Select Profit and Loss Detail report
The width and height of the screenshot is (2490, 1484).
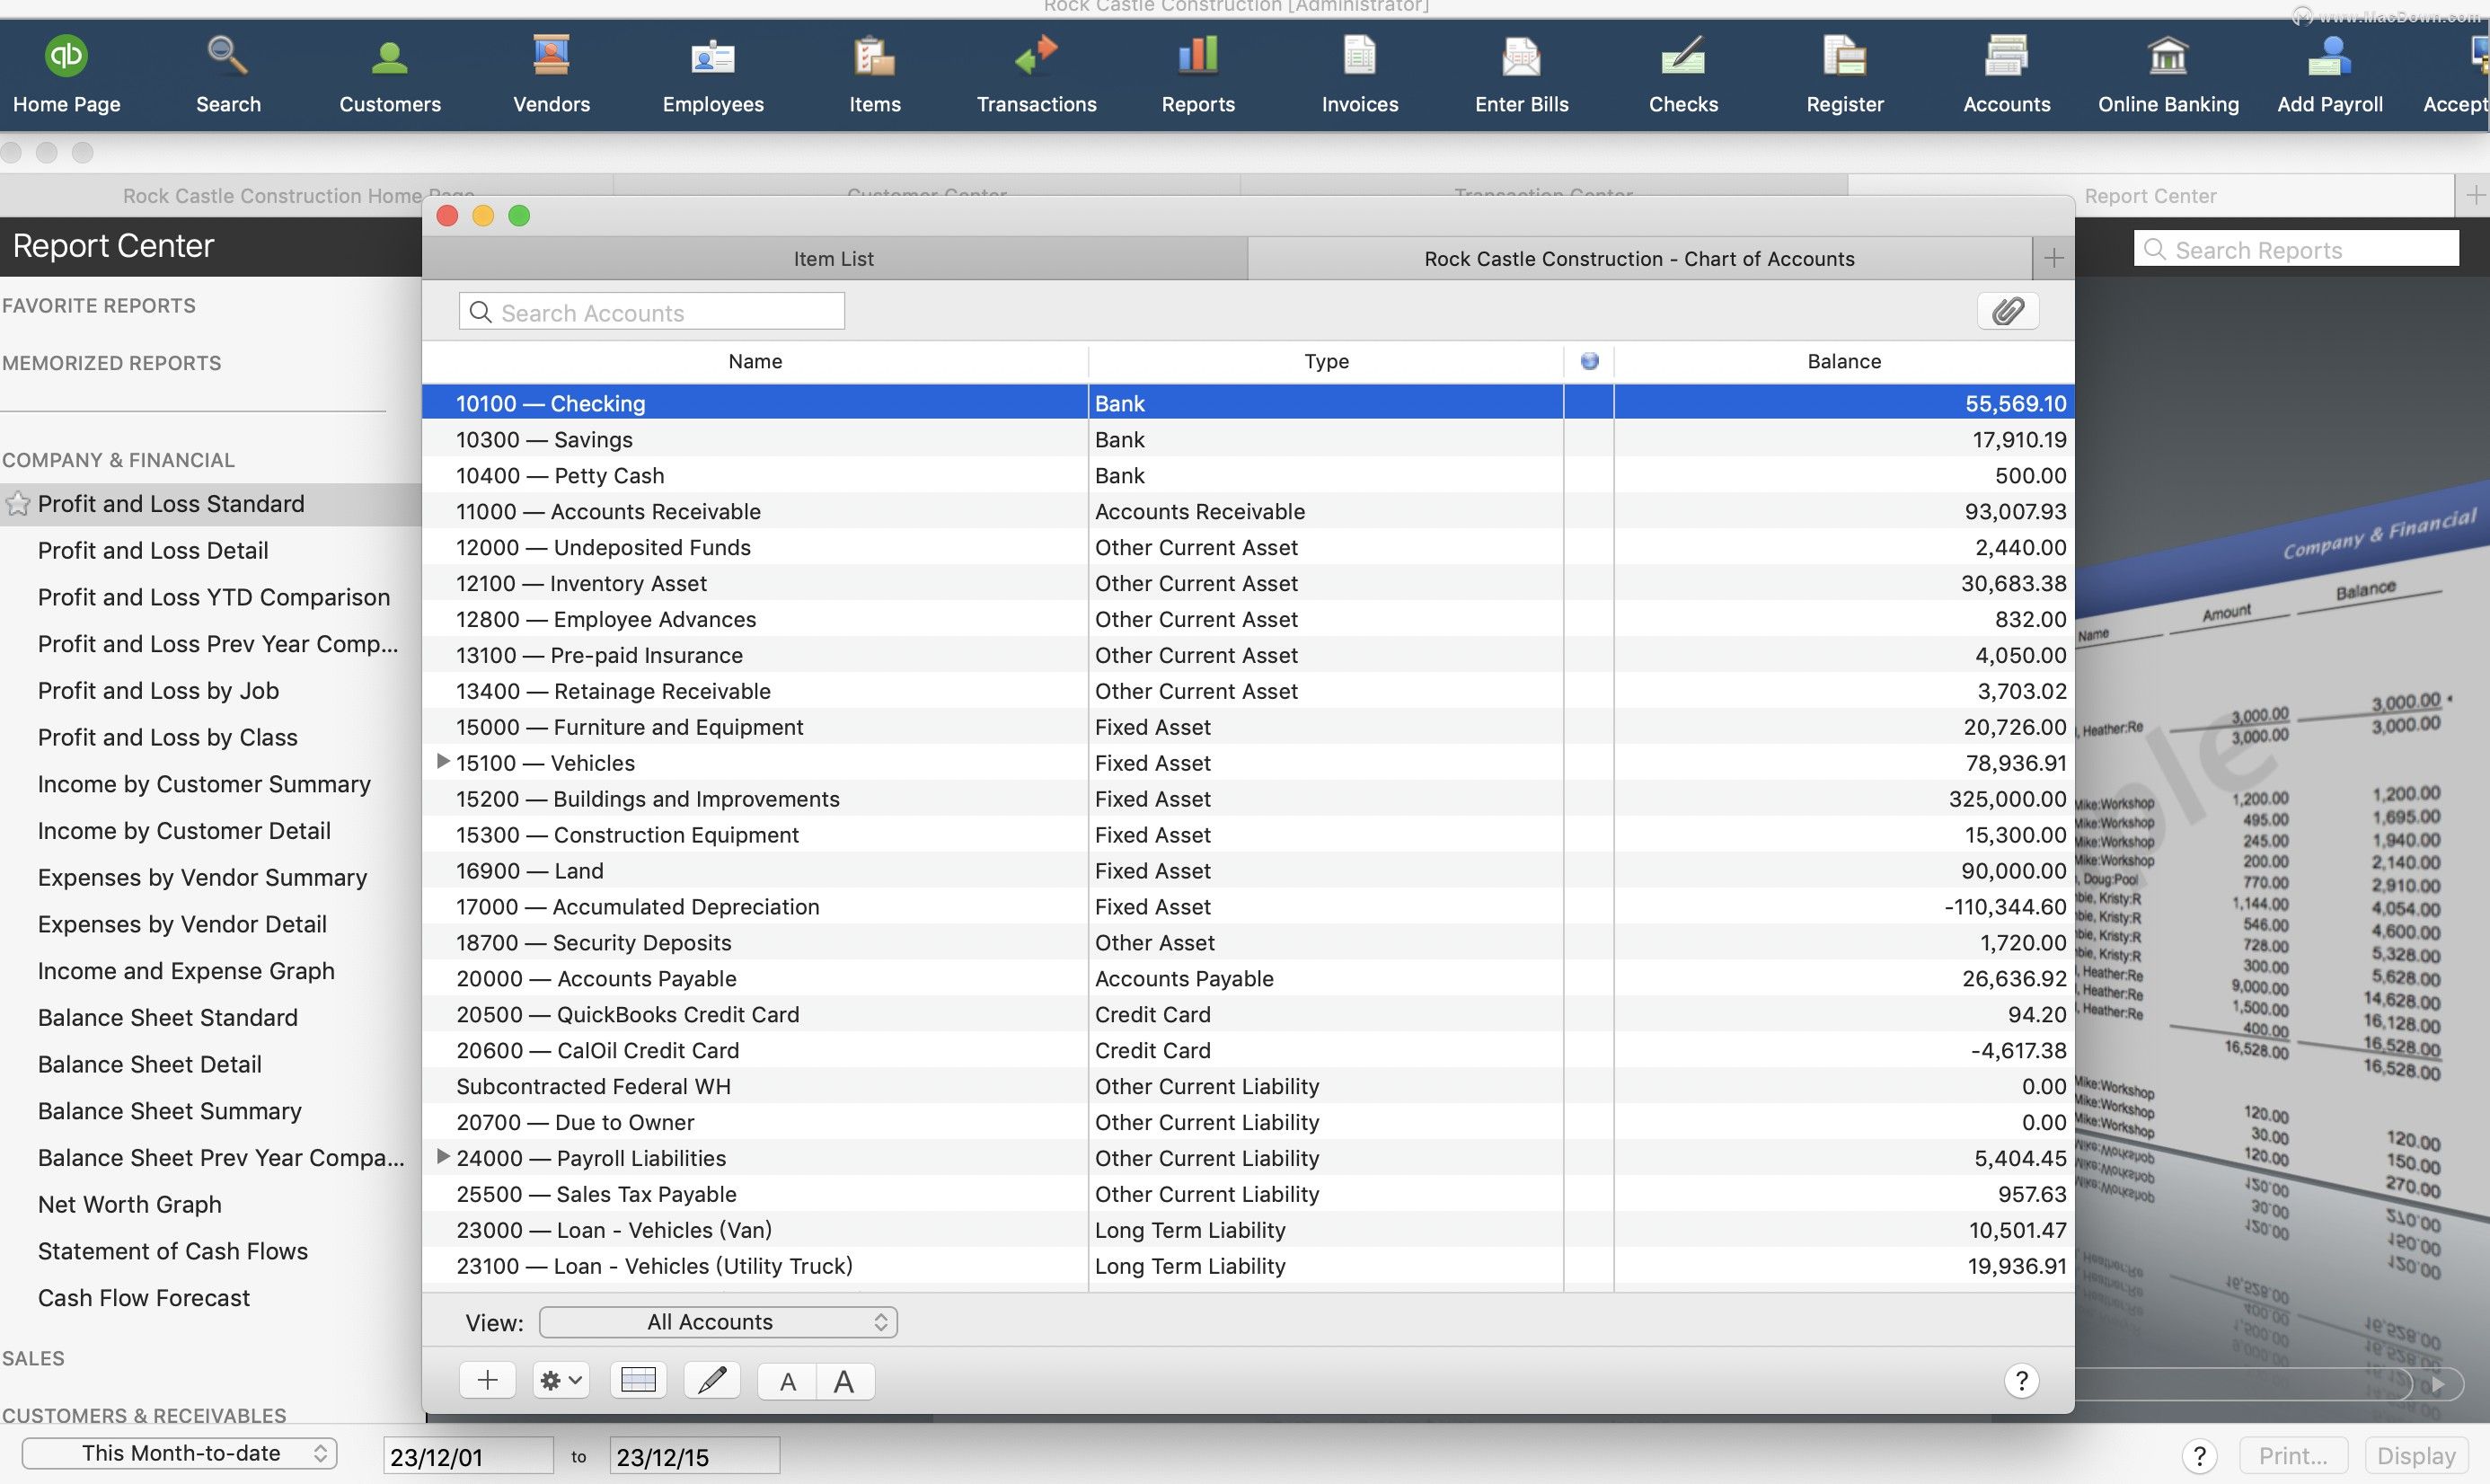(153, 550)
